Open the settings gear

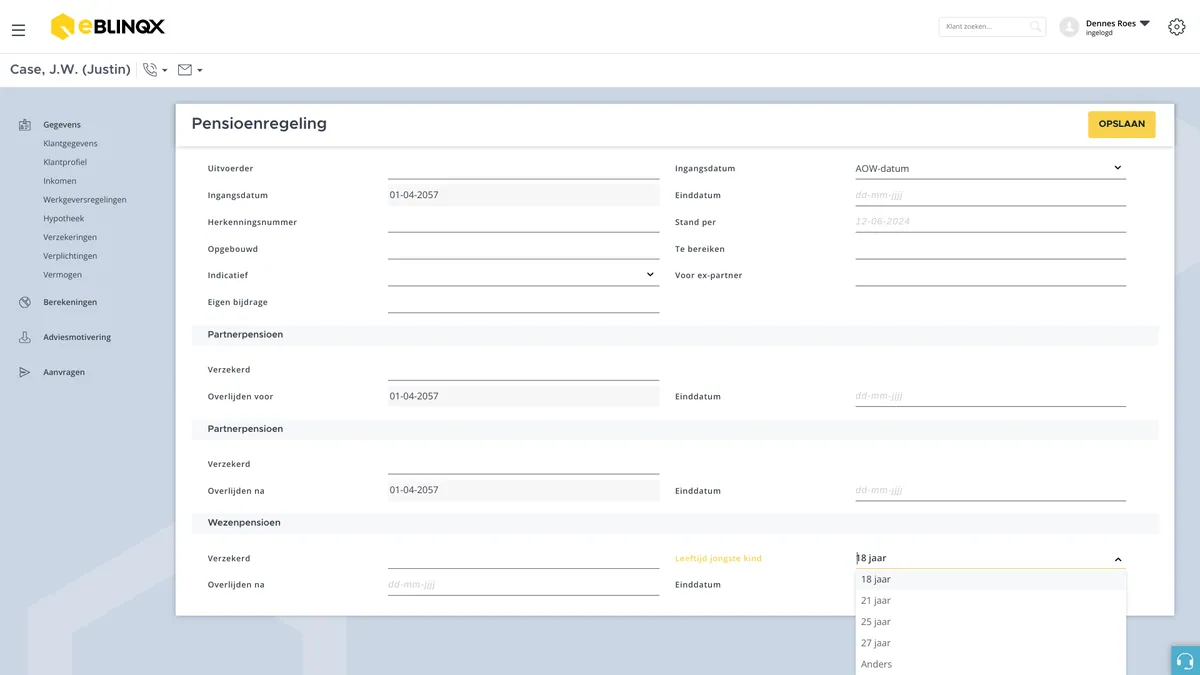click(1177, 27)
